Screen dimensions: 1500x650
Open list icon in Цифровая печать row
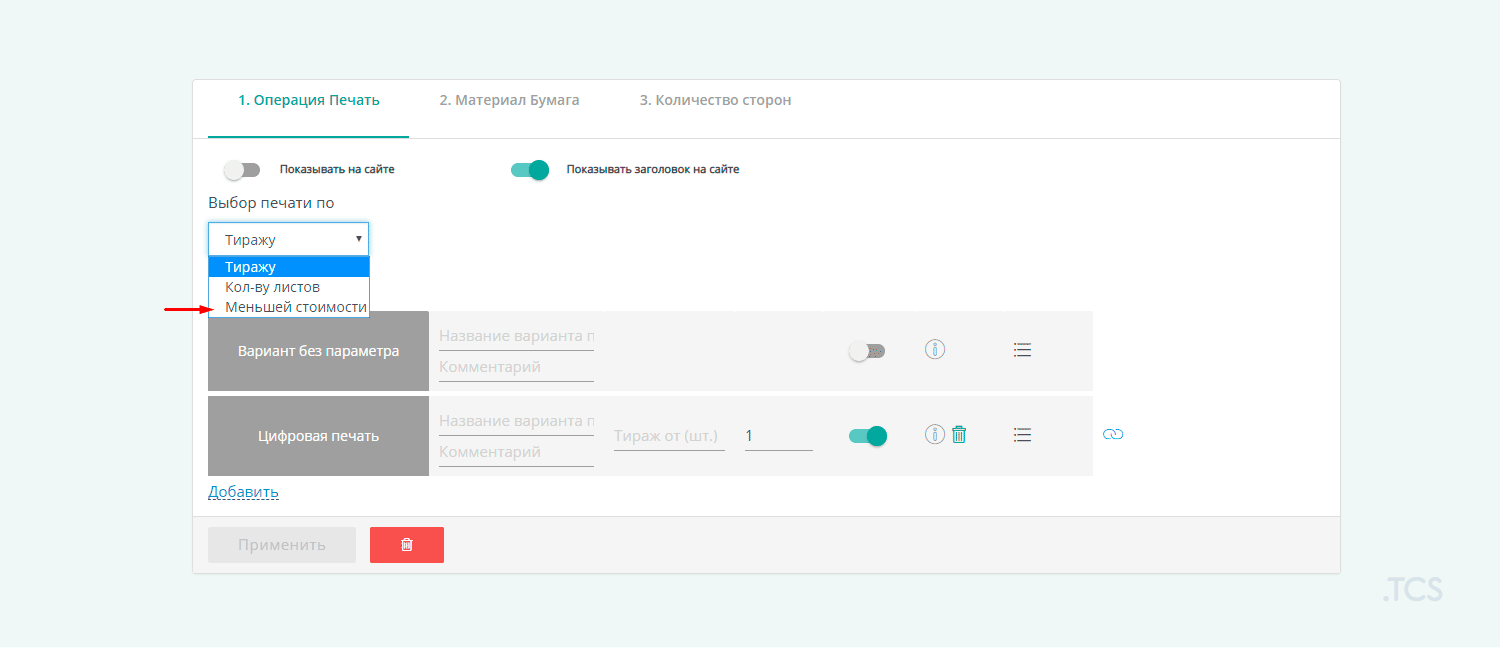(x=1022, y=435)
